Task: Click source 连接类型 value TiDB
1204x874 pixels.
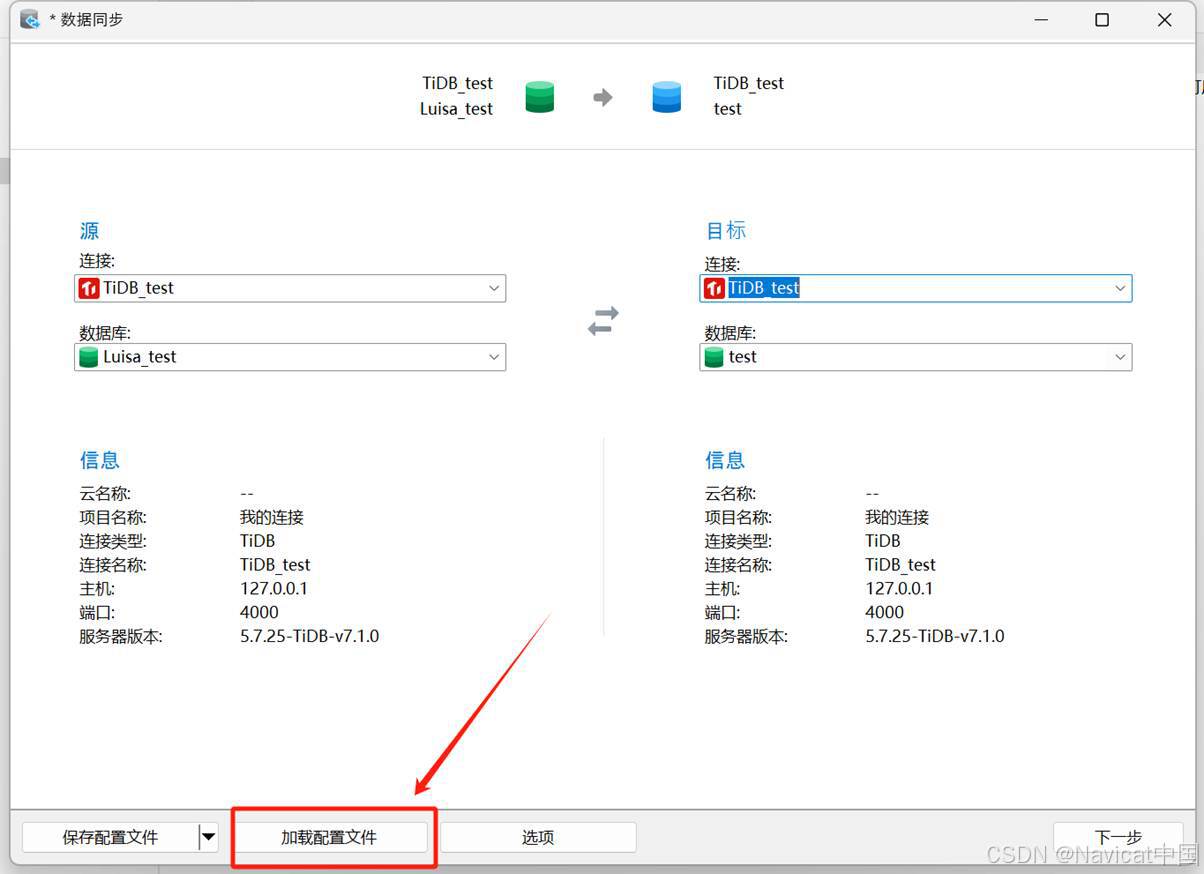Action: click(258, 541)
